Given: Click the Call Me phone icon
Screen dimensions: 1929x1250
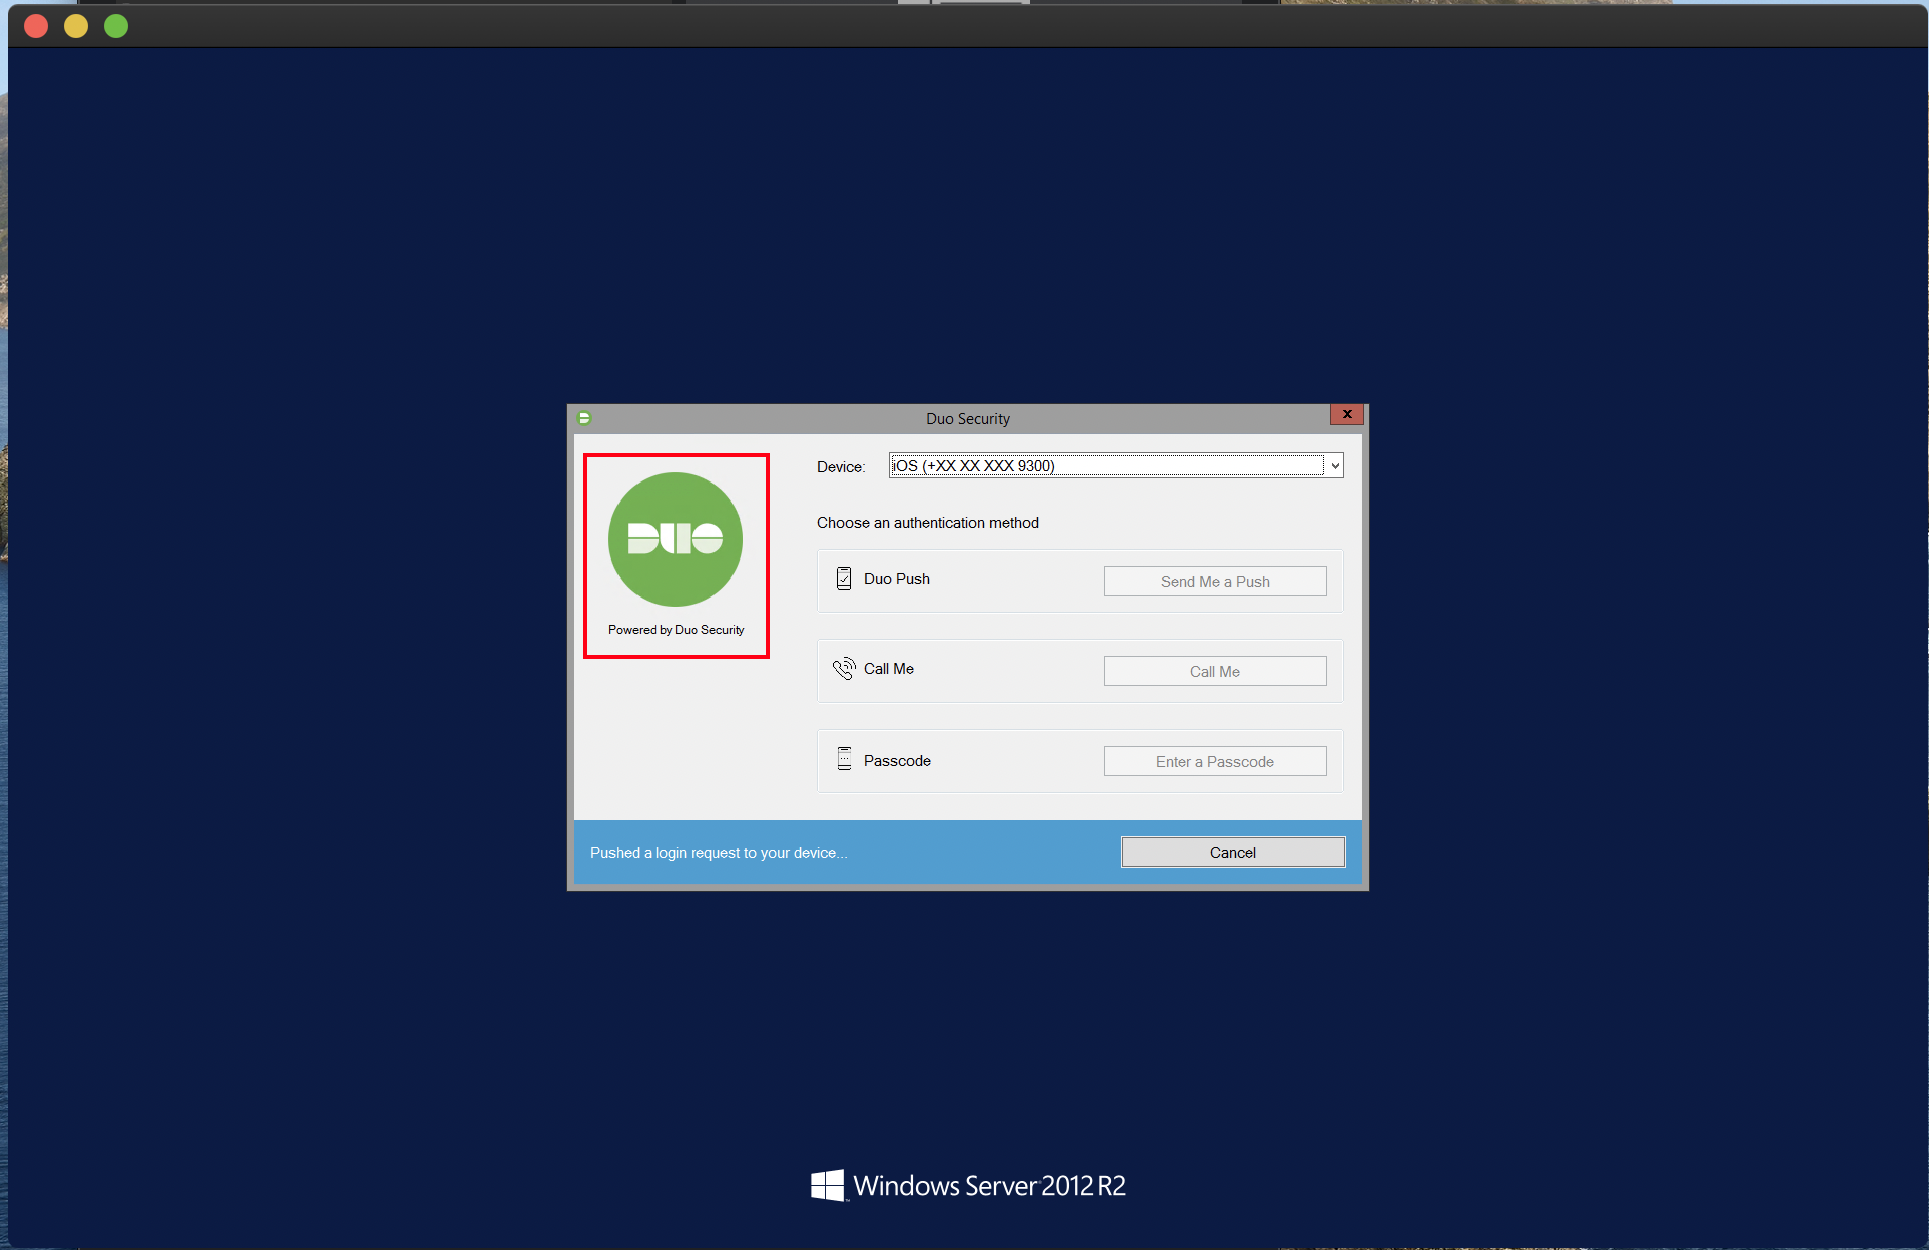Looking at the screenshot, I should [x=845, y=668].
